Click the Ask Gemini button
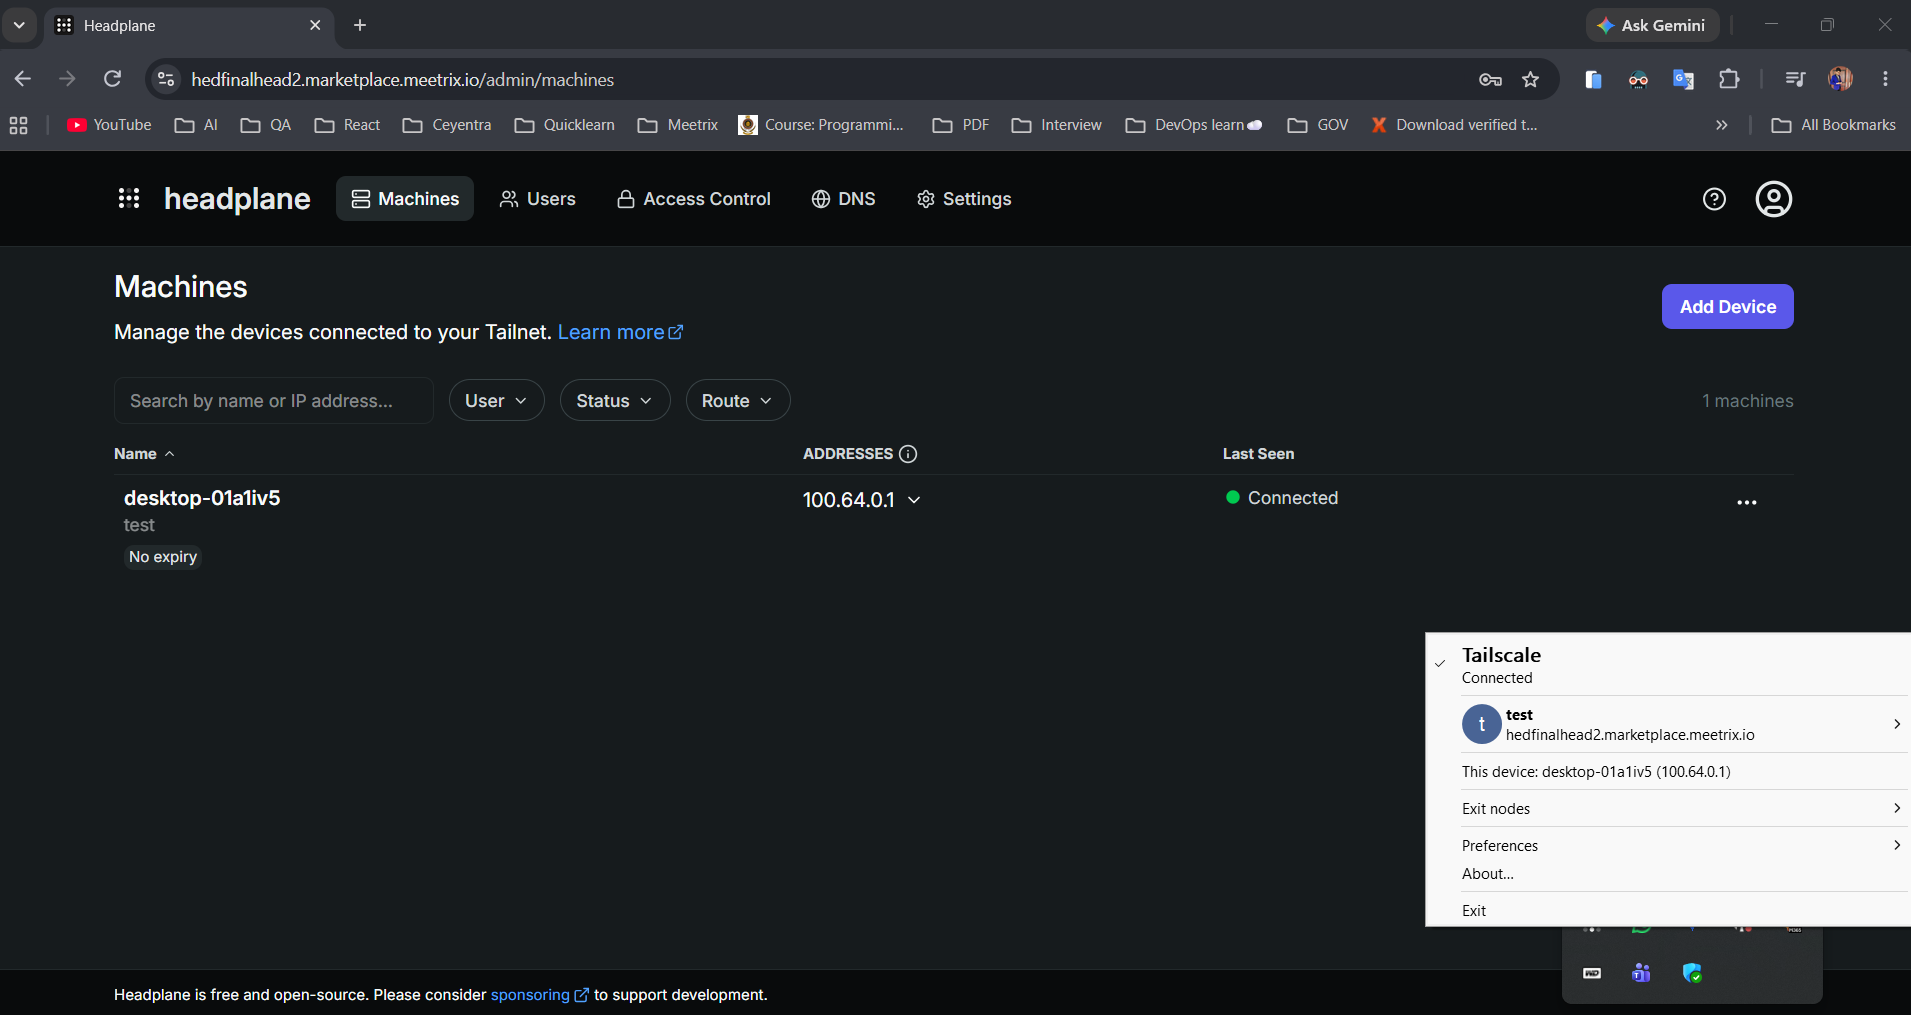The image size is (1911, 1015). click(x=1652, y=25)
